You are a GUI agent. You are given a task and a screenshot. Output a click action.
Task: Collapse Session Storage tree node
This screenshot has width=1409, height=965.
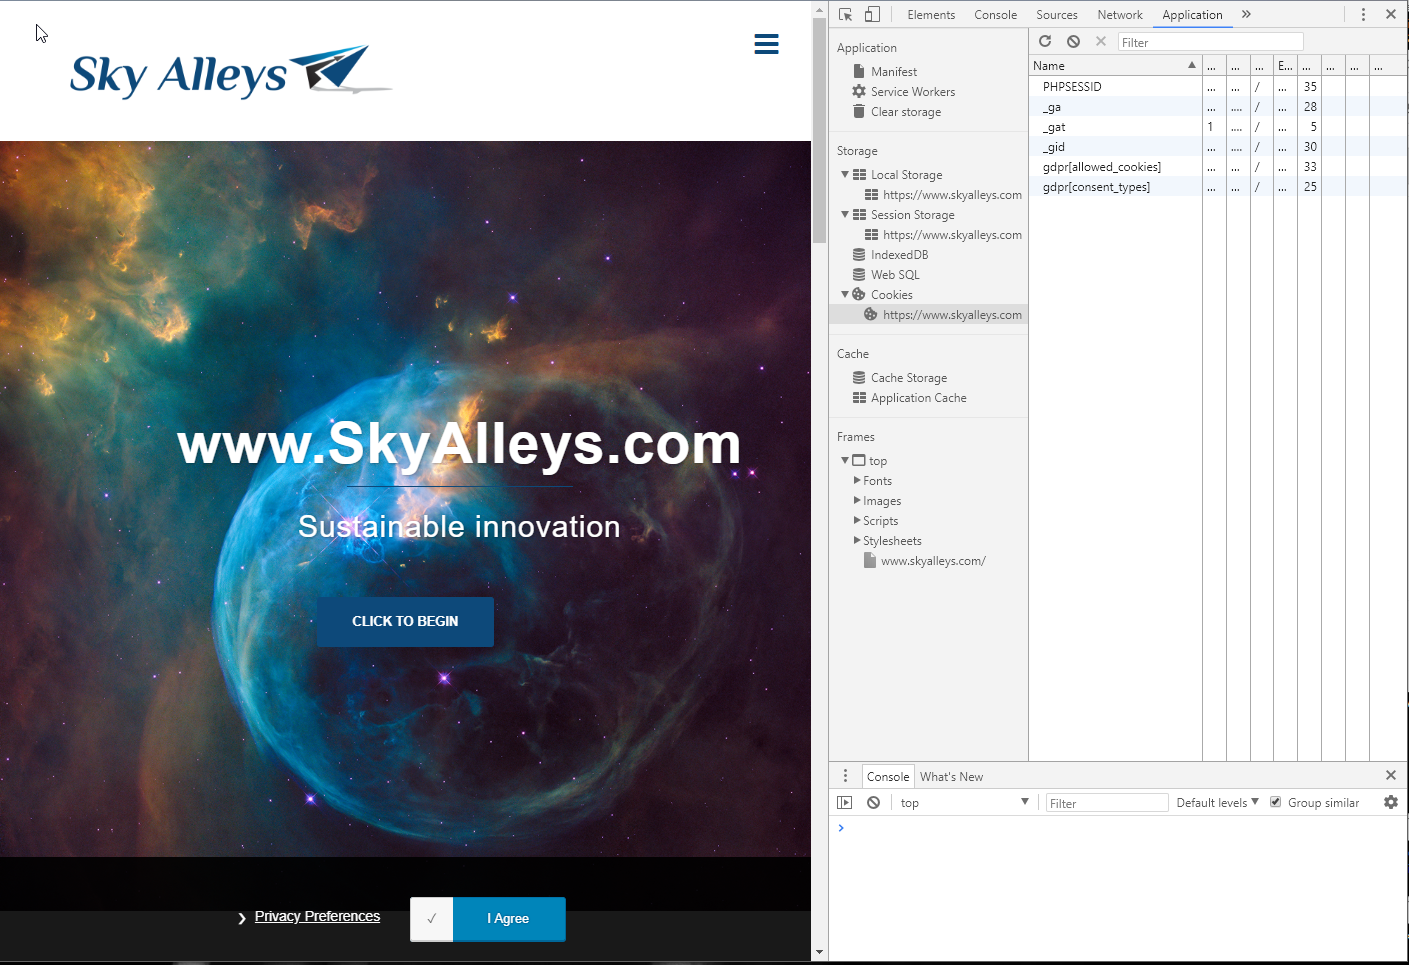tap(845, 214)
